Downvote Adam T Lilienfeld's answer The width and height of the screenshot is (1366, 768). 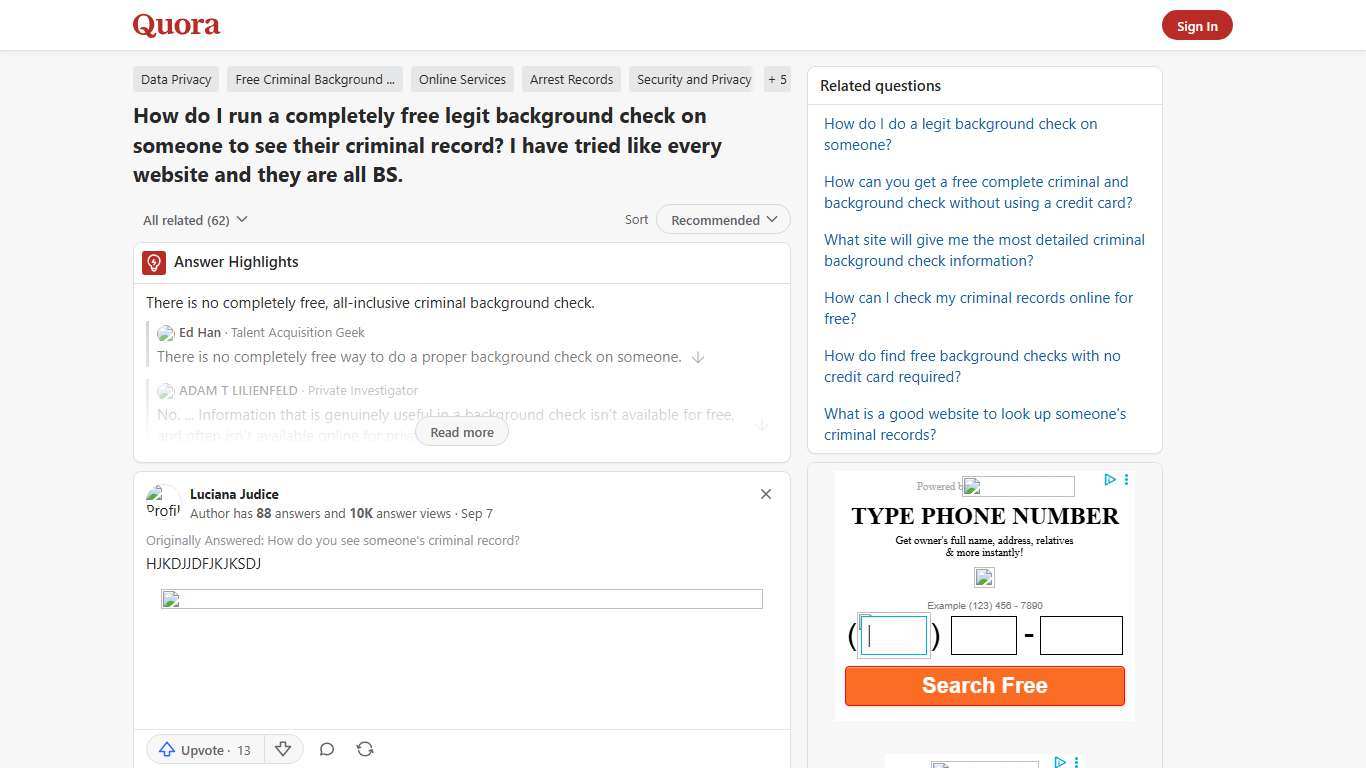click(762, 424)
